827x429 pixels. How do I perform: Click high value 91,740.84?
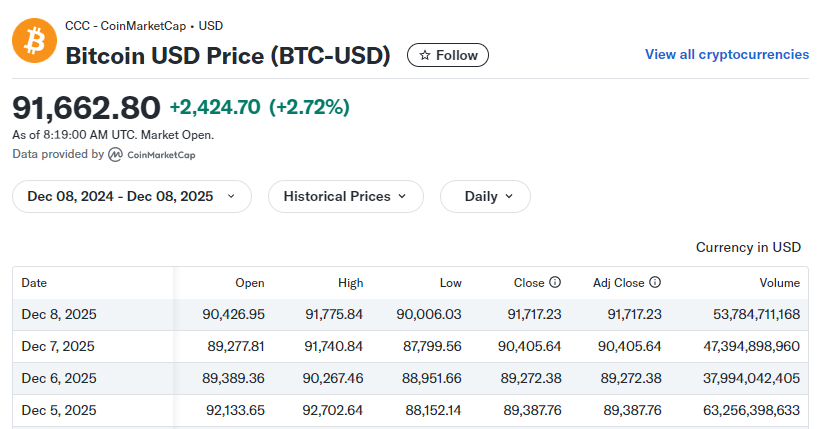333,347
